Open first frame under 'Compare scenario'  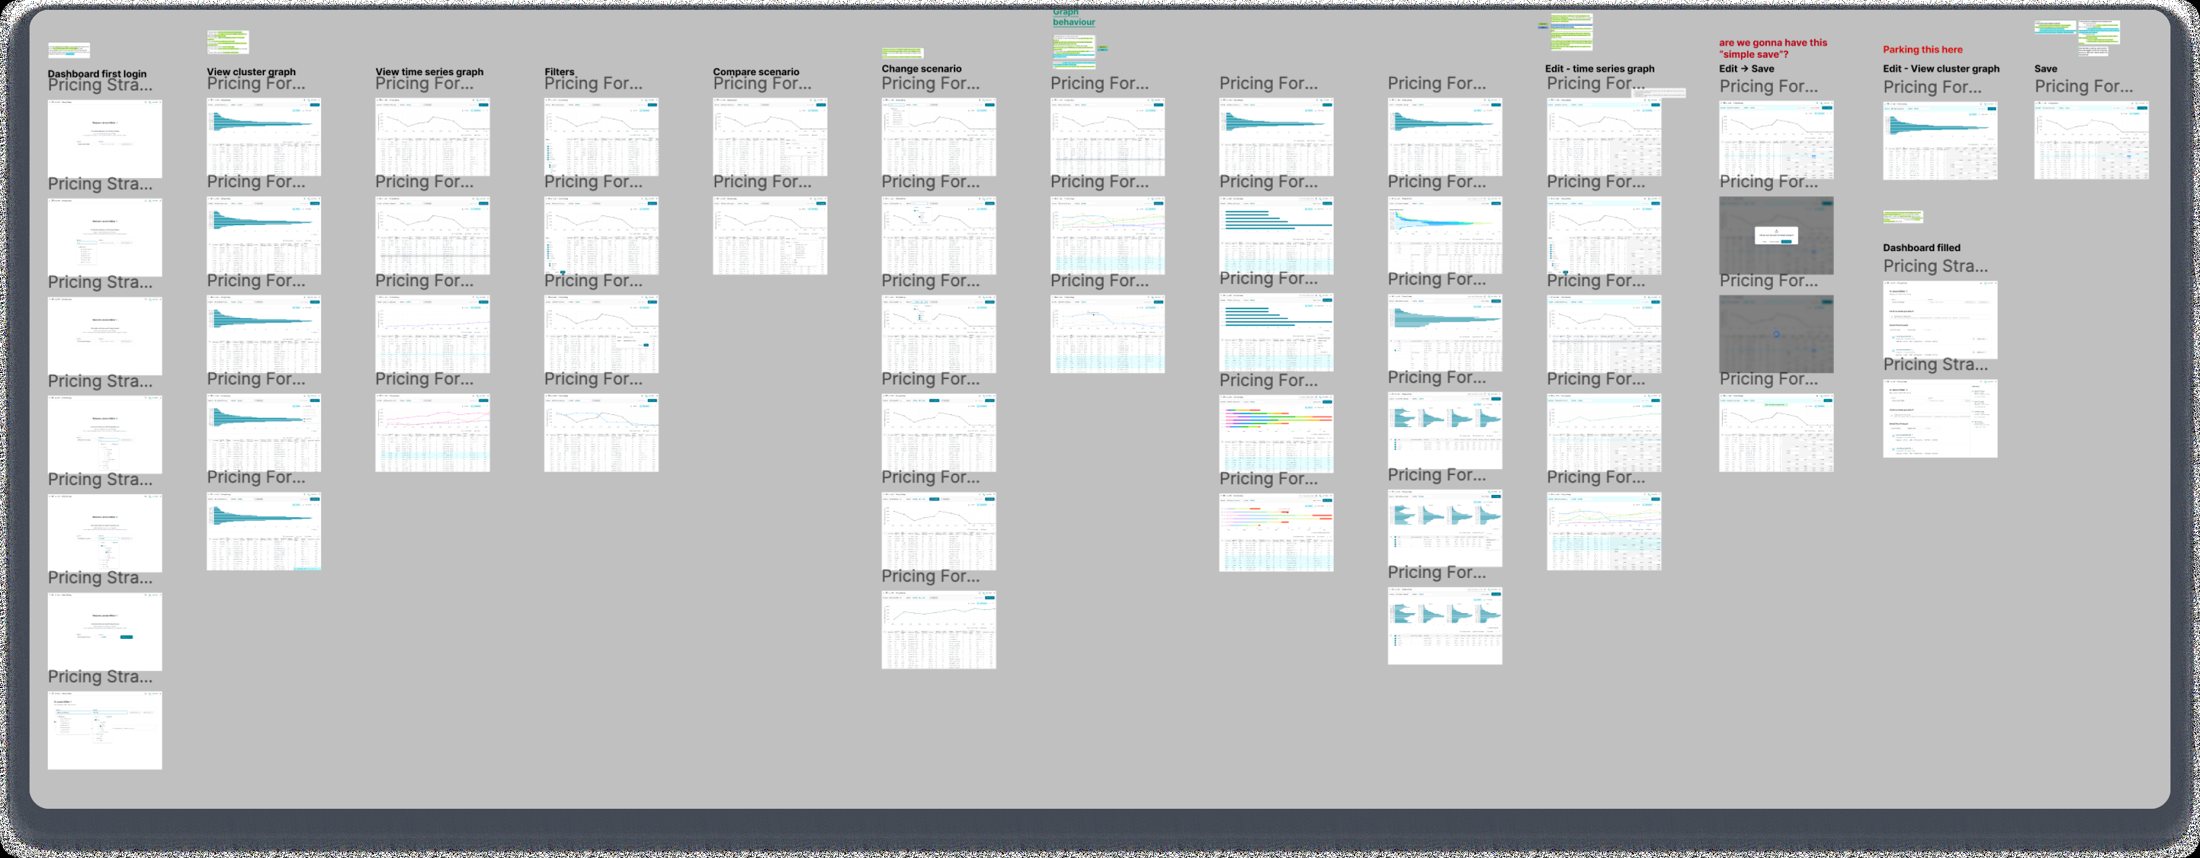point(770,137)
